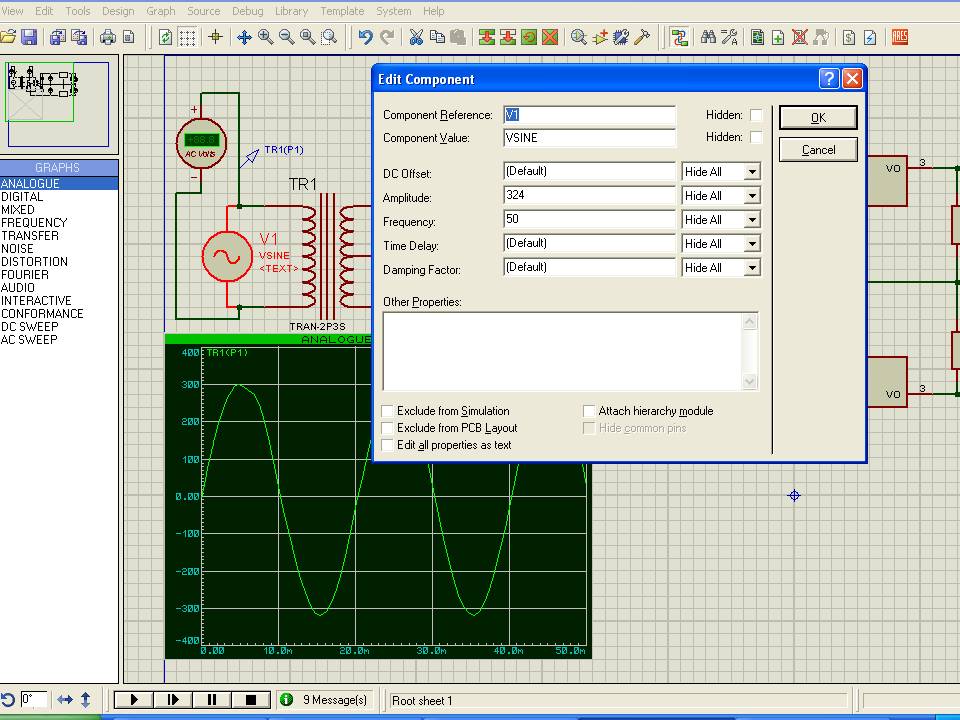Click the Cut scissors icon
The height and width of the screenshot is (720, 960).
[416, 37]
